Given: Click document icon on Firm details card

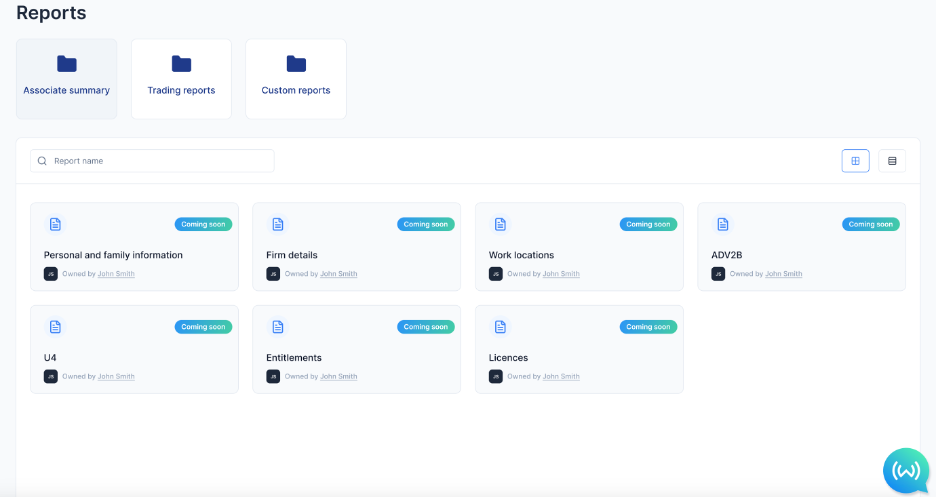Looking at the screenshot, I should point(278,224).
